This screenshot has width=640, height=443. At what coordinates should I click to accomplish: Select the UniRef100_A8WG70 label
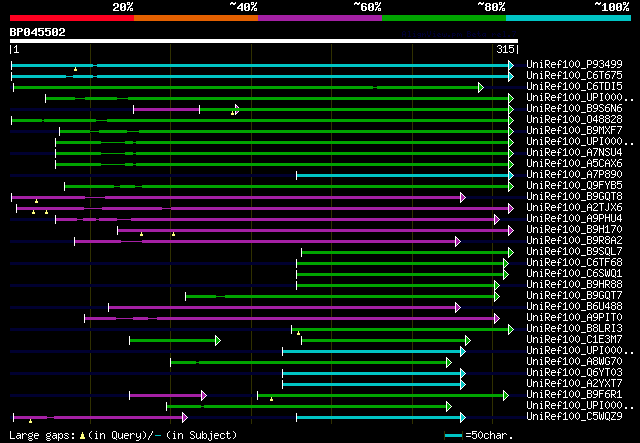pyautogui.click(x=574, y=362)
